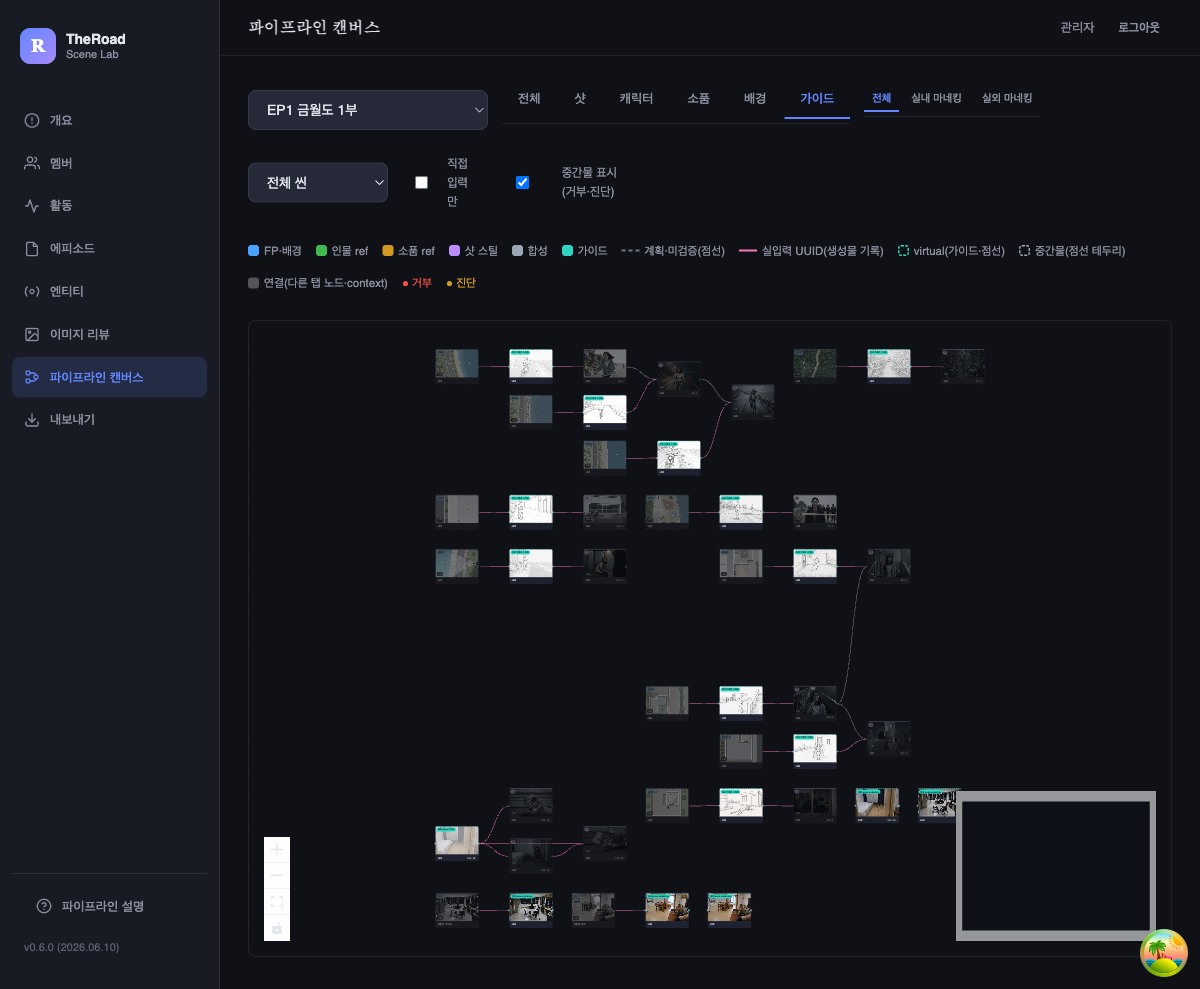This screenshot has width=1200, height=989.
Task: Open 개요 overview icon in sidebar
Action: 32,120
